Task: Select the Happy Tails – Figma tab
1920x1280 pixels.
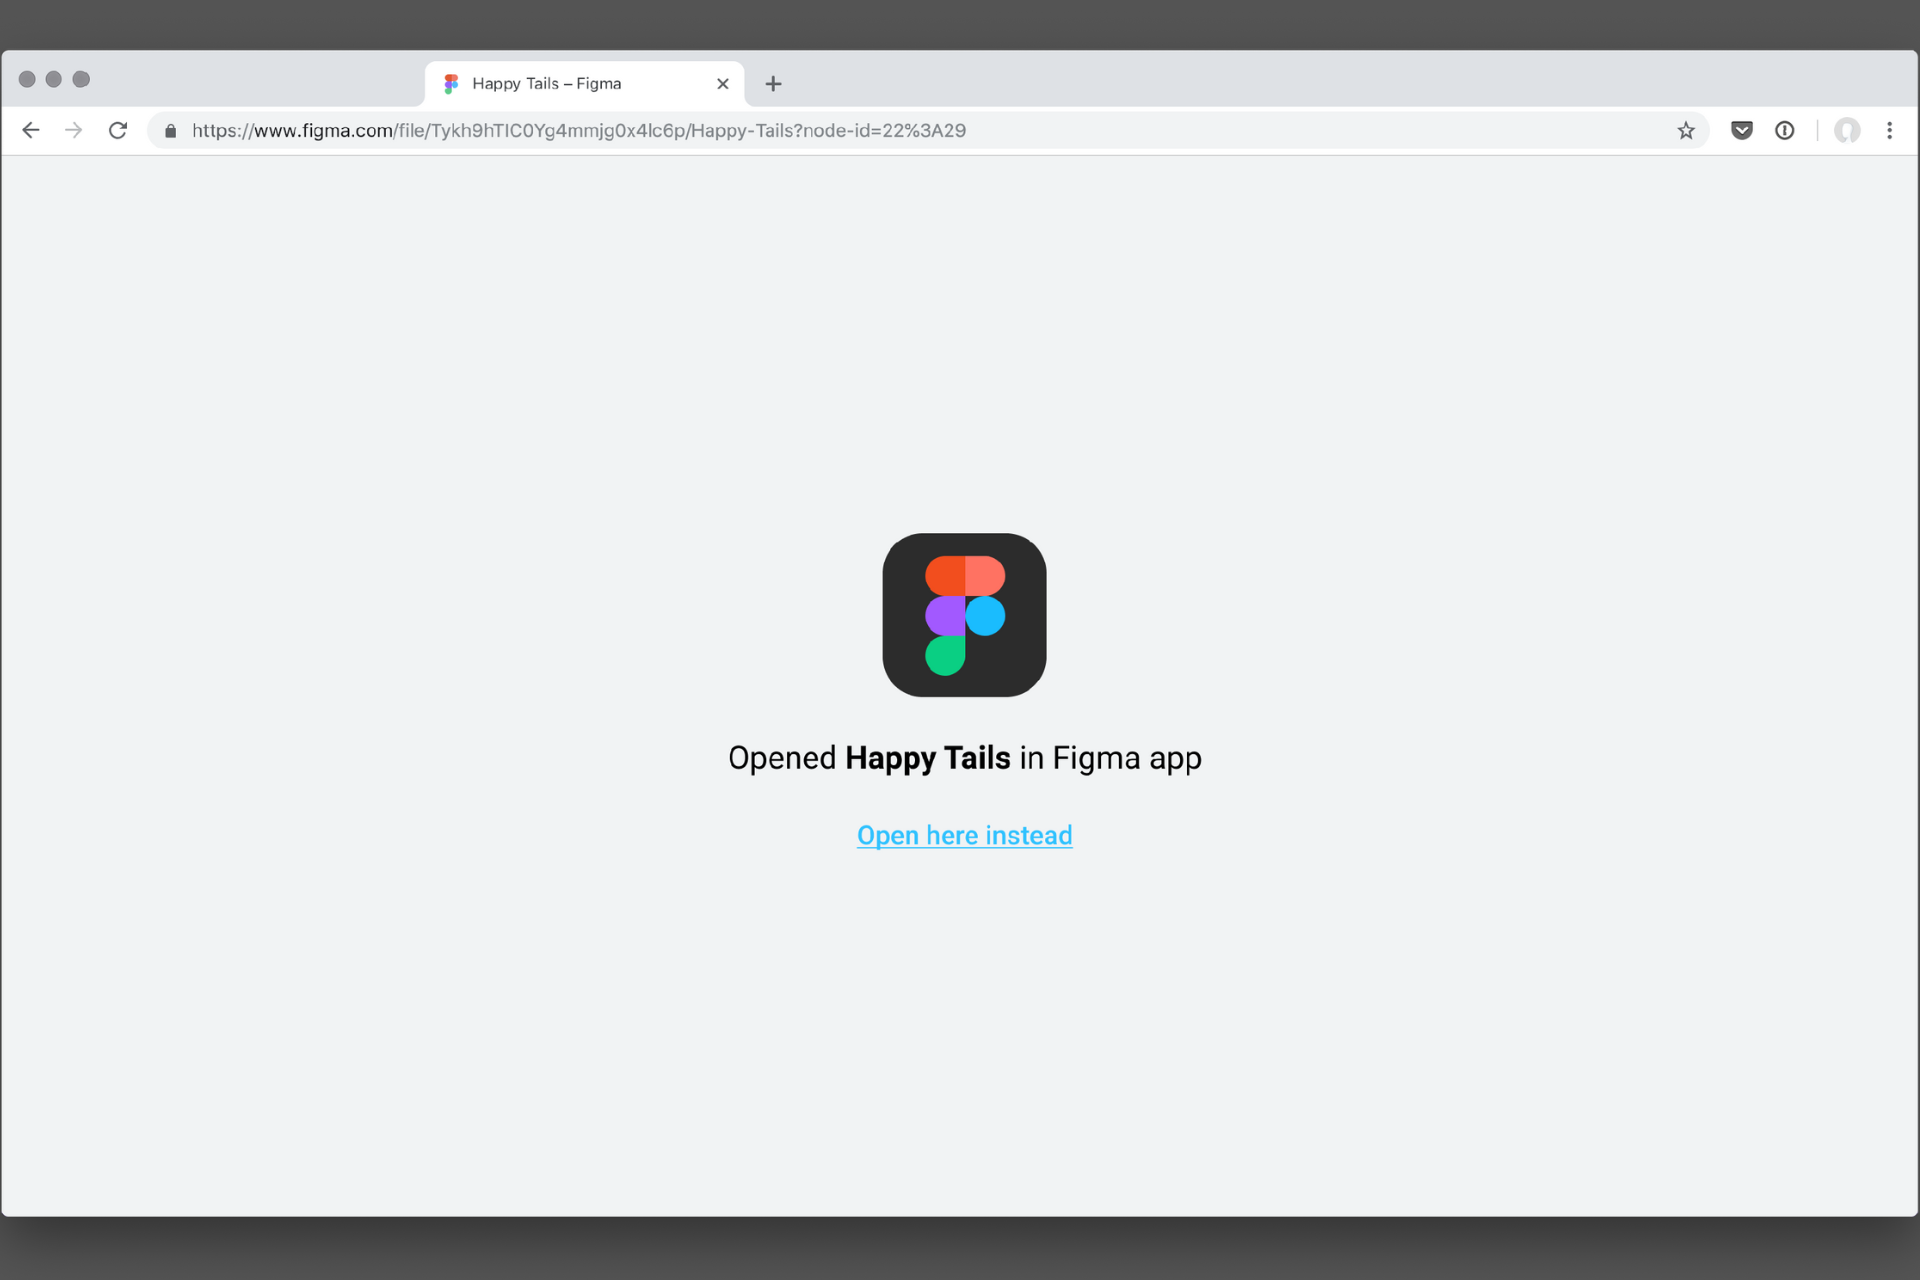Action: click(584, 84)
